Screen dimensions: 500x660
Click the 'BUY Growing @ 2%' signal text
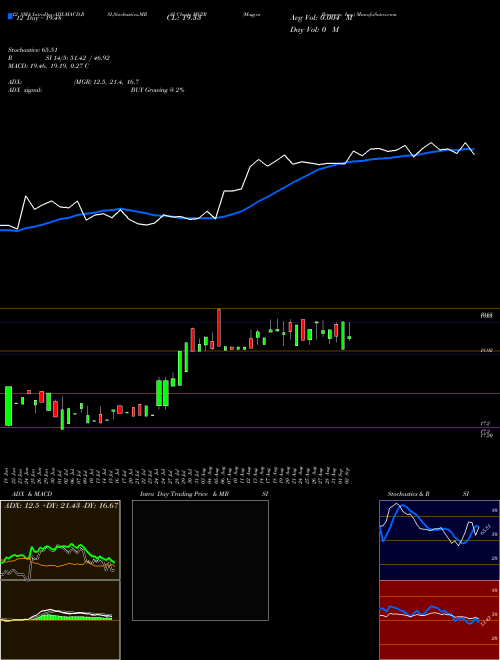(x=157, y=90)
